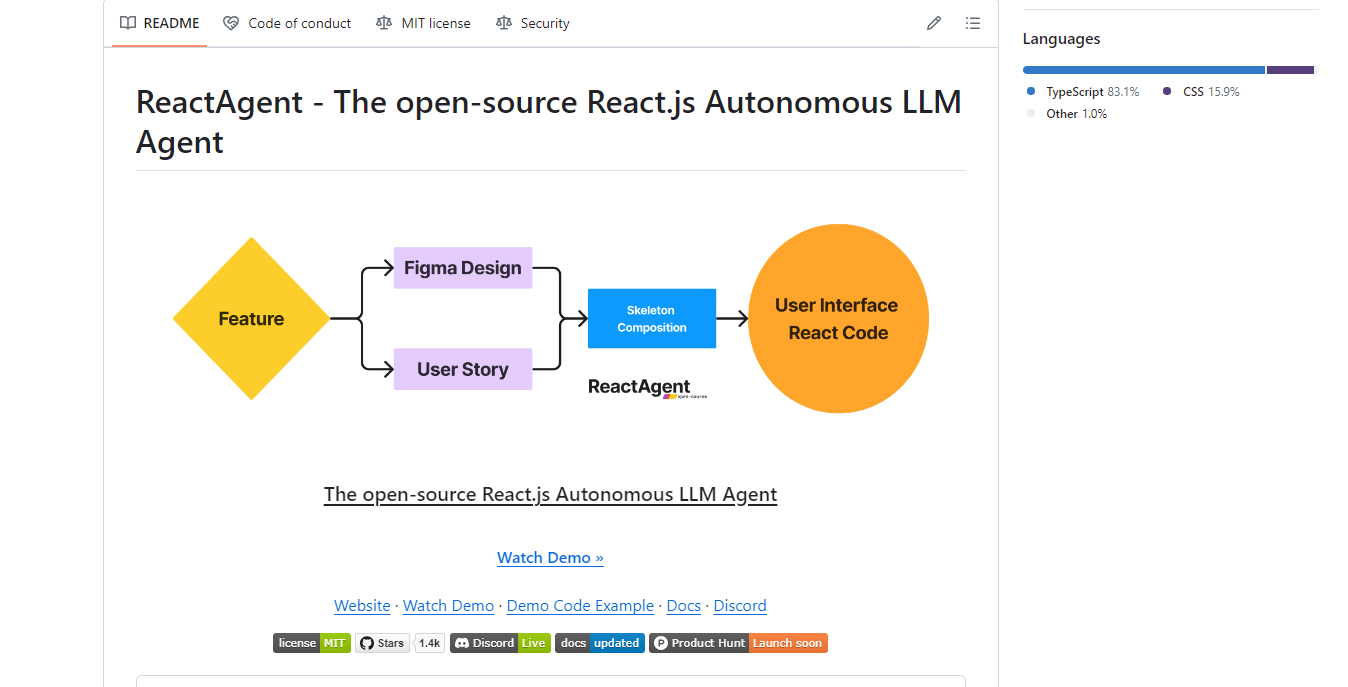The height and width of the screenshot is (687, 1348).
Task: Click the Discord logo on the Live badge
Action: [462, 642]
